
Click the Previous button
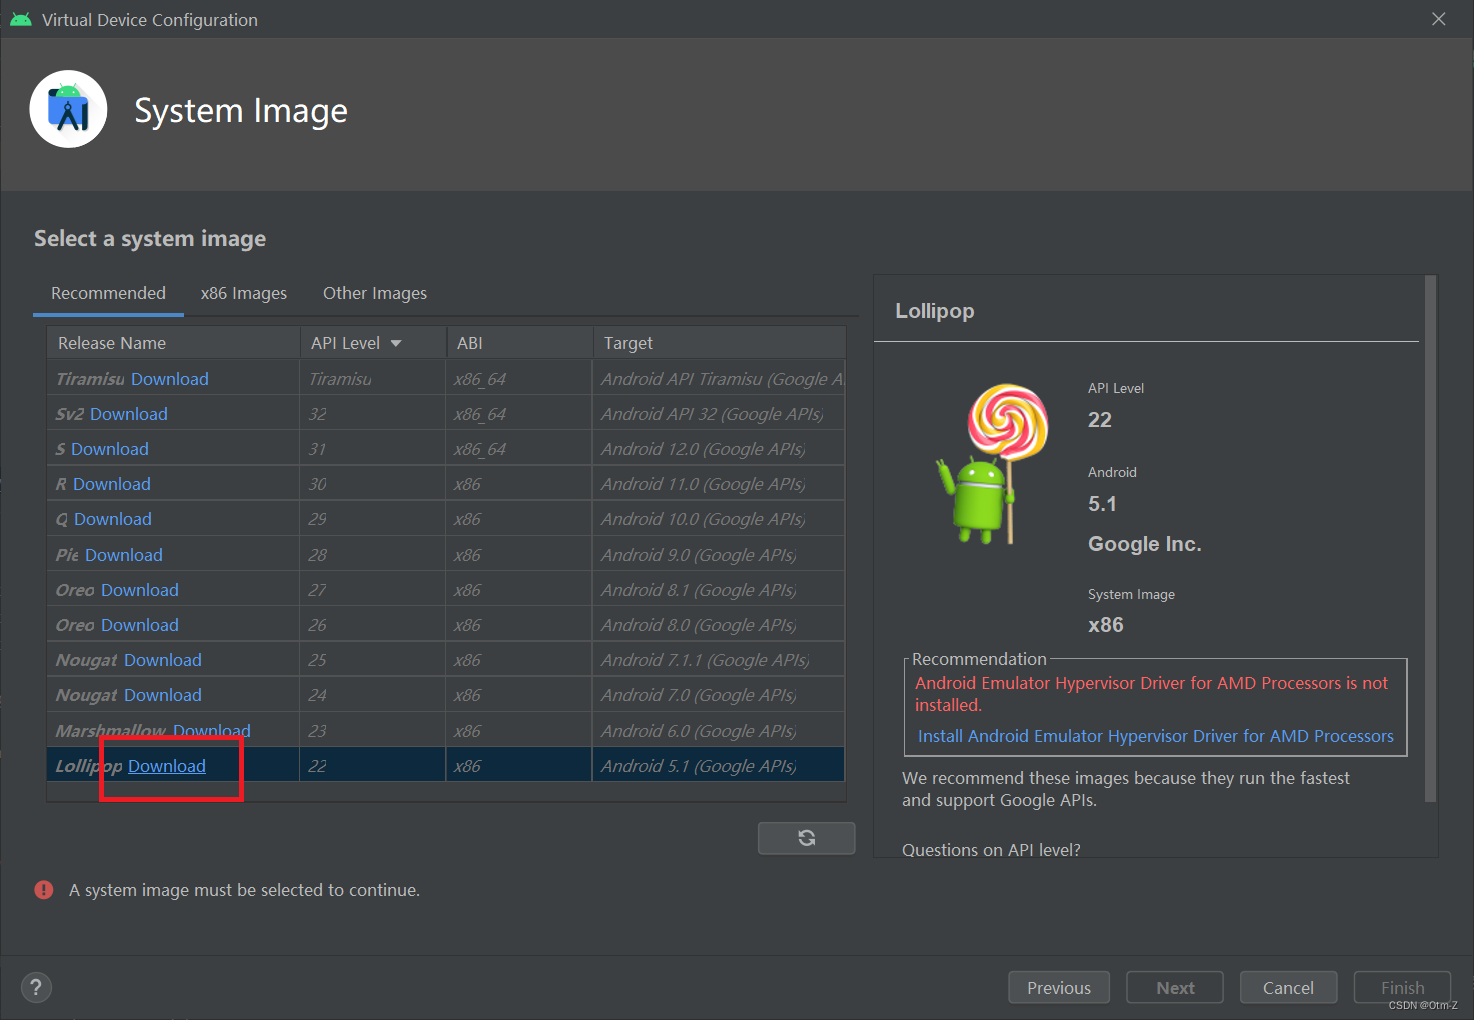[x=1059, y=988]
